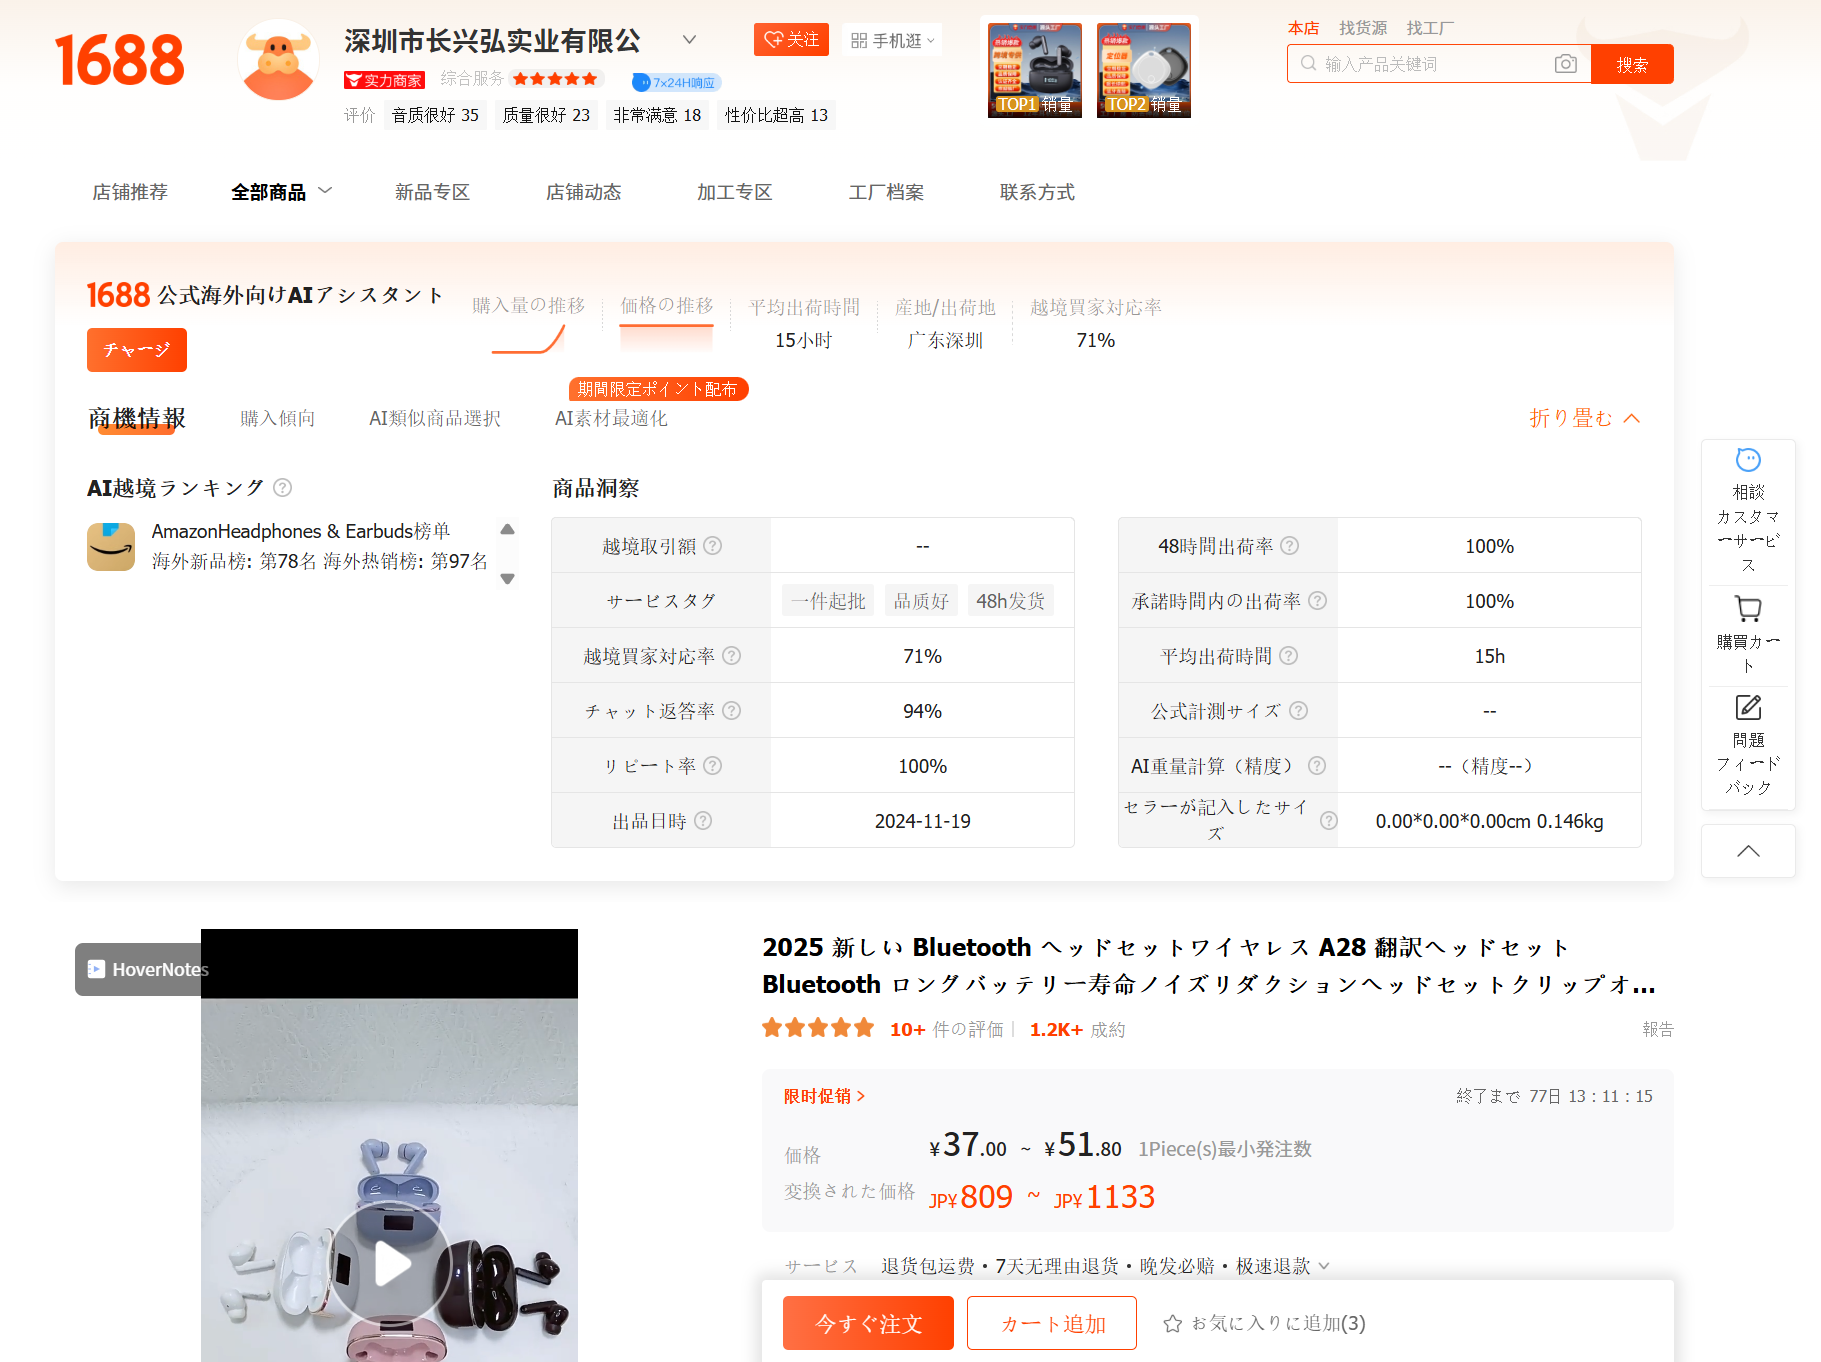Click the HoverNotes badge icon
Image resolution: width=1821 pixels, height=1362 pixels.
coord(97,969)
